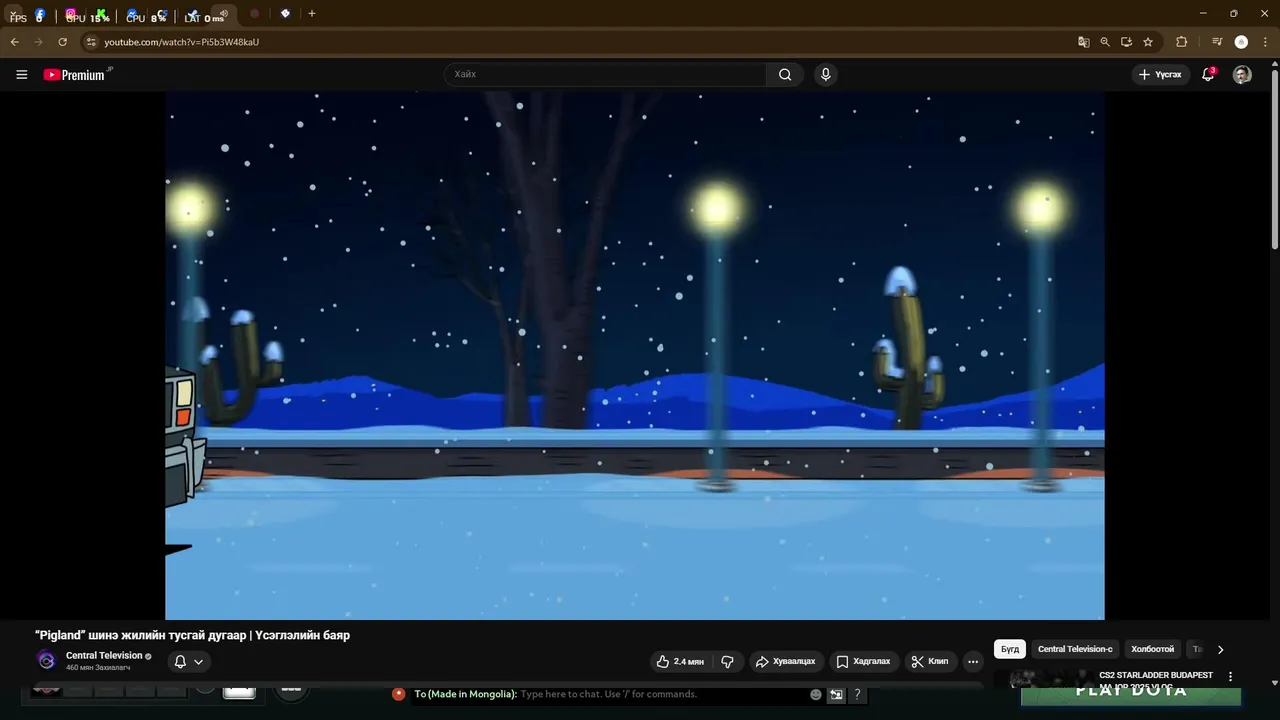Open the Central Television channel name link

tap(104, 656)
